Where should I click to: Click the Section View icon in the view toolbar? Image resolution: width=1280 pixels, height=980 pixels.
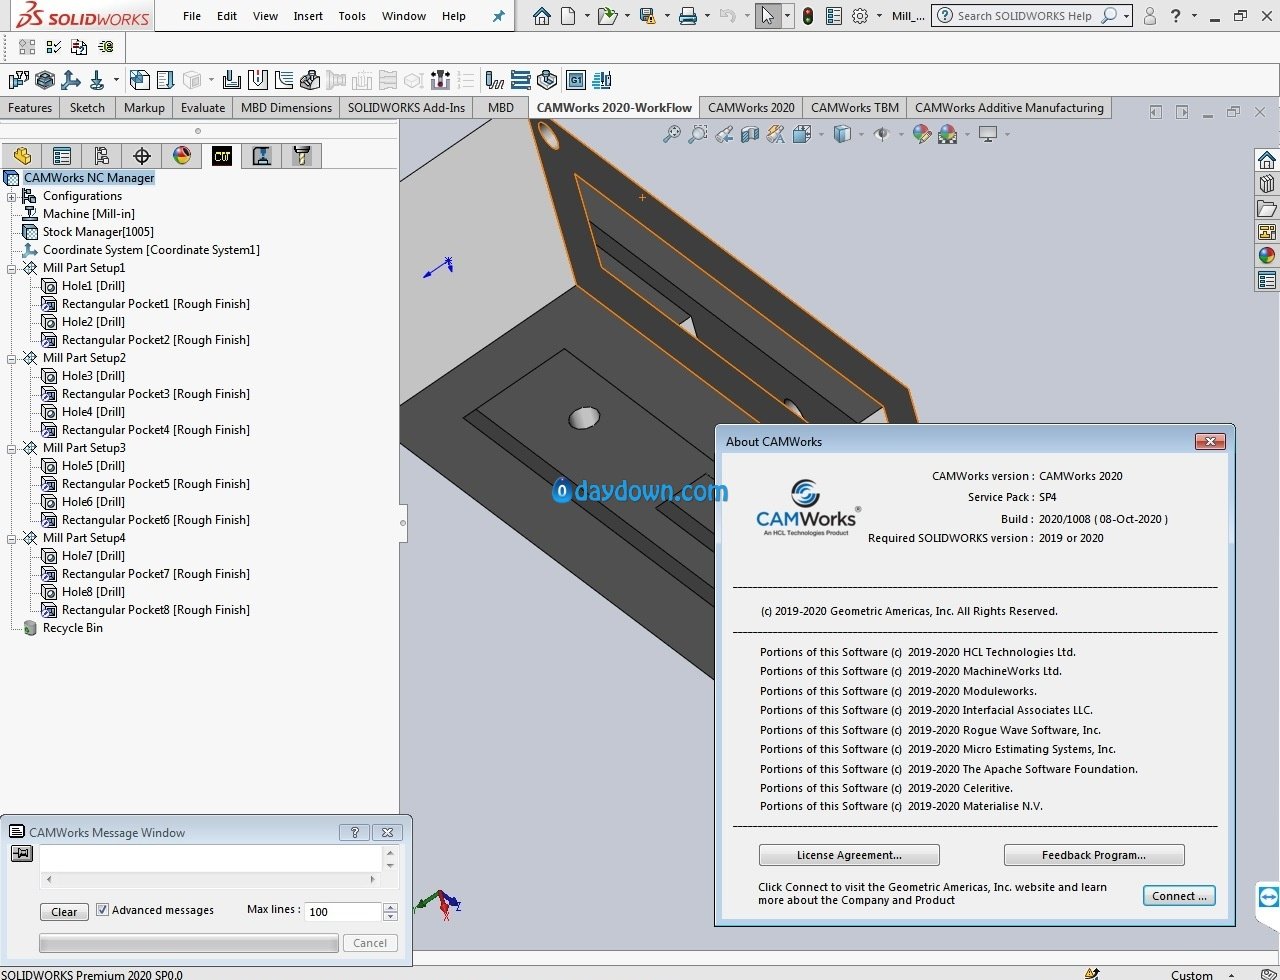tap(750, 133)
